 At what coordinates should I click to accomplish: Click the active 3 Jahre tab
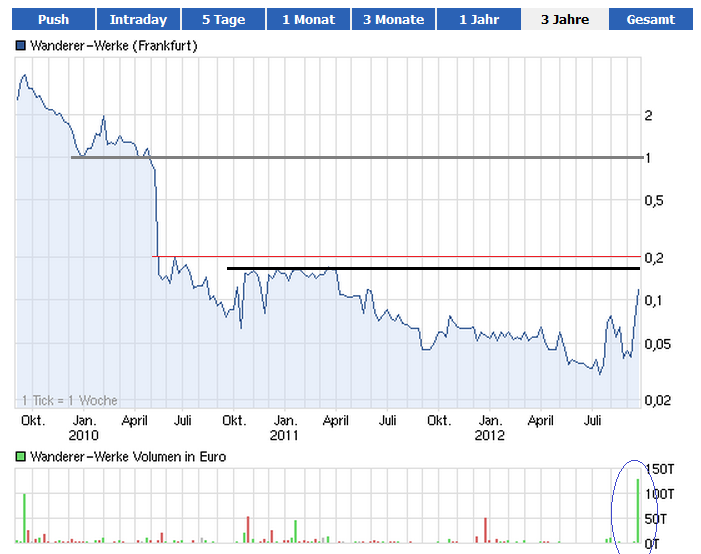pos(565,19)
